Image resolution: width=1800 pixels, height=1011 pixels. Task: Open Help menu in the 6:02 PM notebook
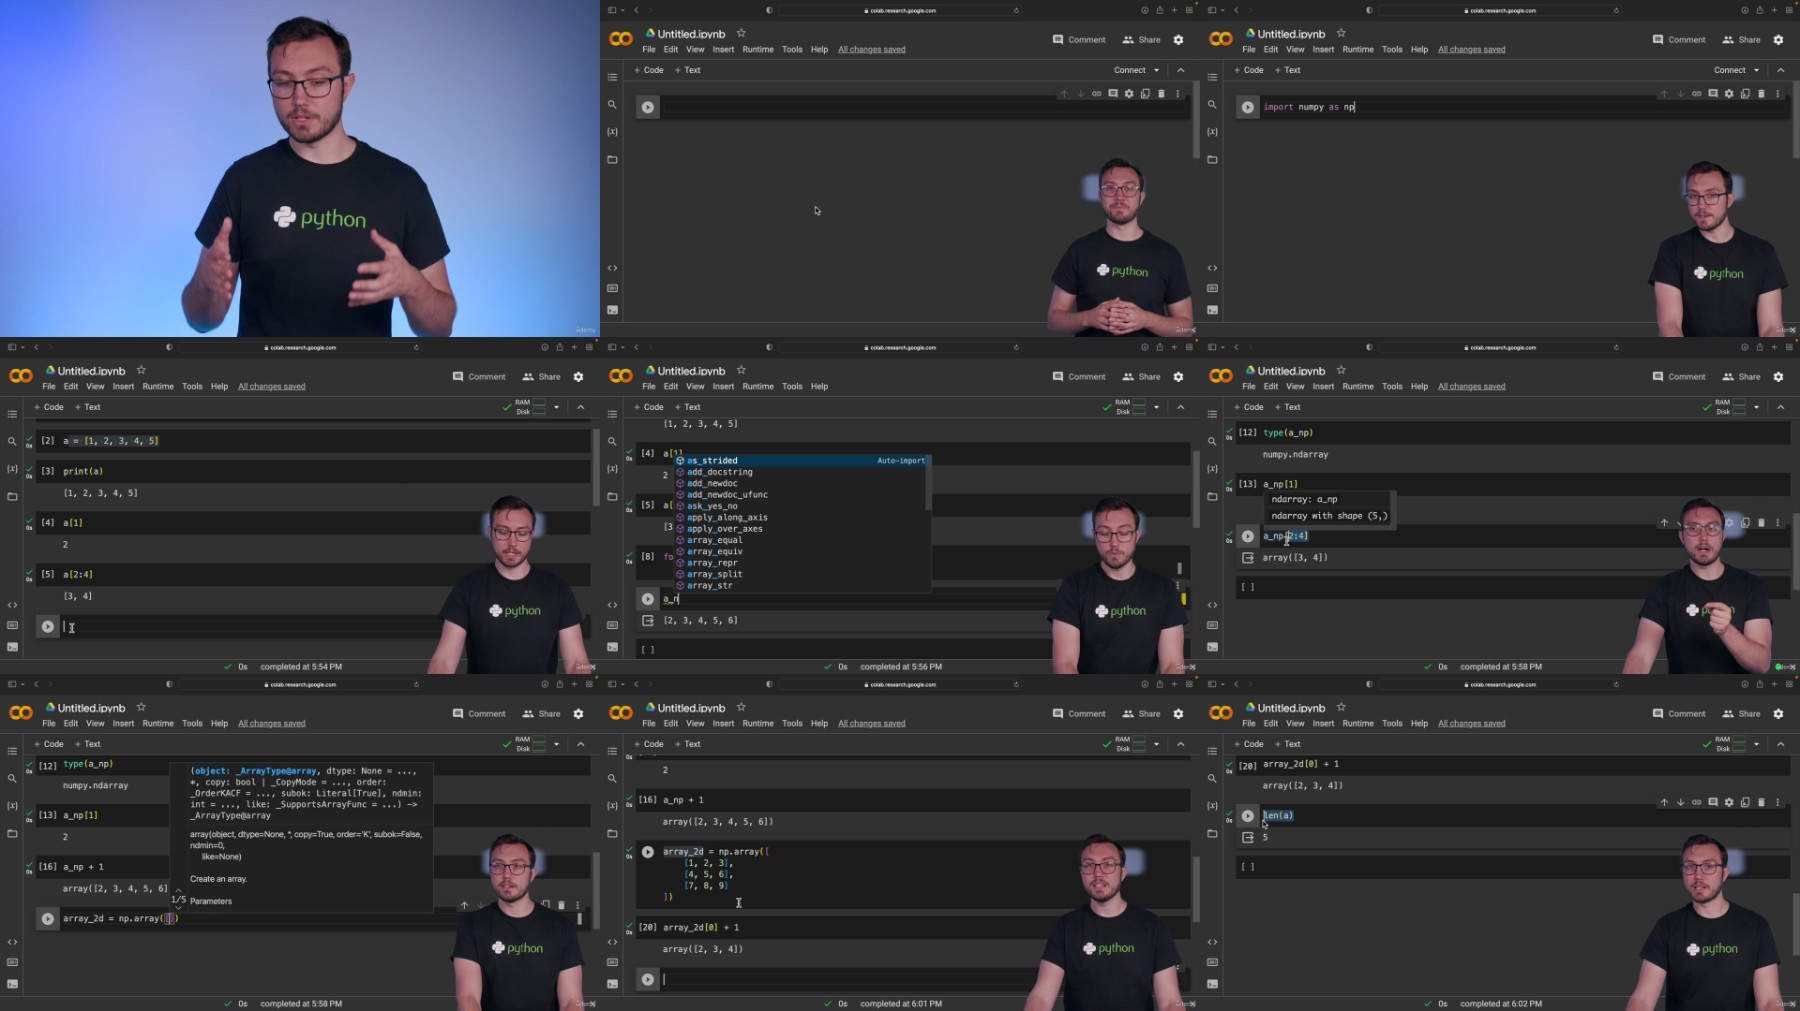(x=1419, y=723)
